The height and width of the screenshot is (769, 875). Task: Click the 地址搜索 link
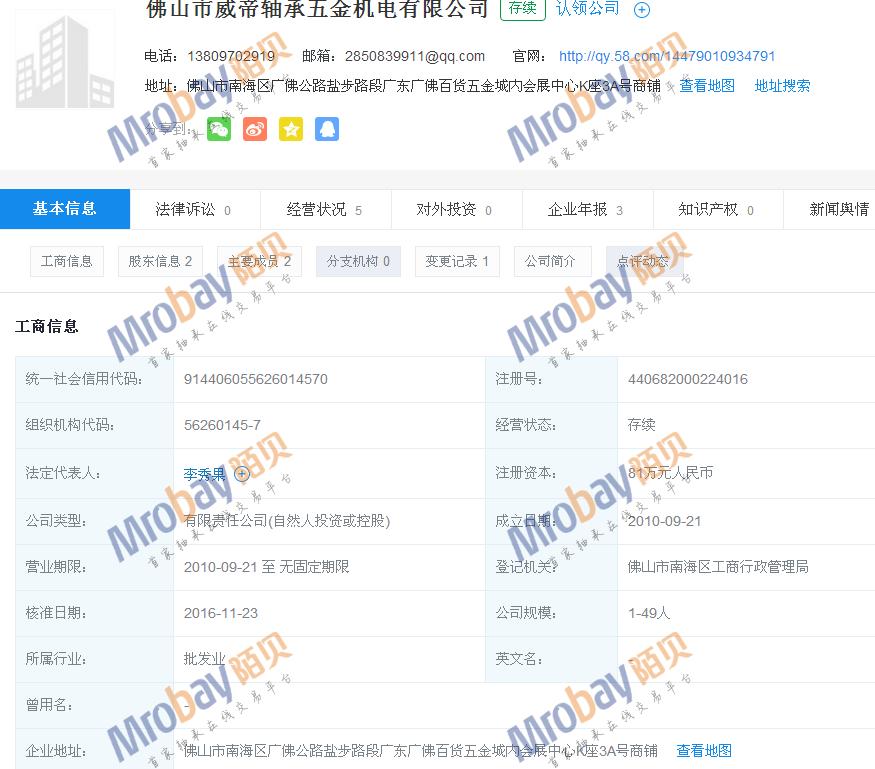tap(782, 86)
